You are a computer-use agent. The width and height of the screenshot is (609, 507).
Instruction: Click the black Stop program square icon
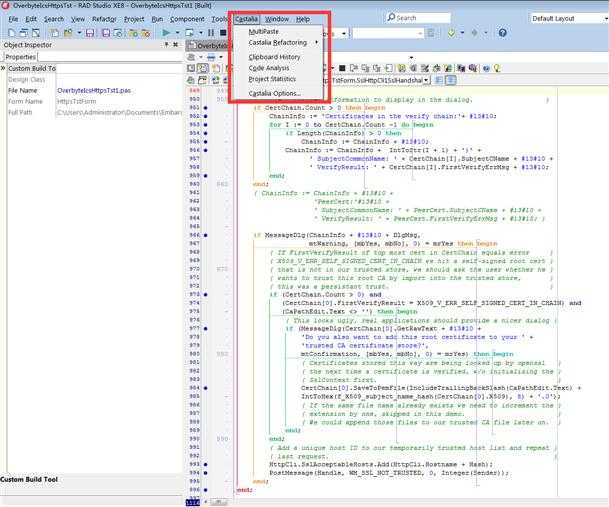click(x=223, y=33)
